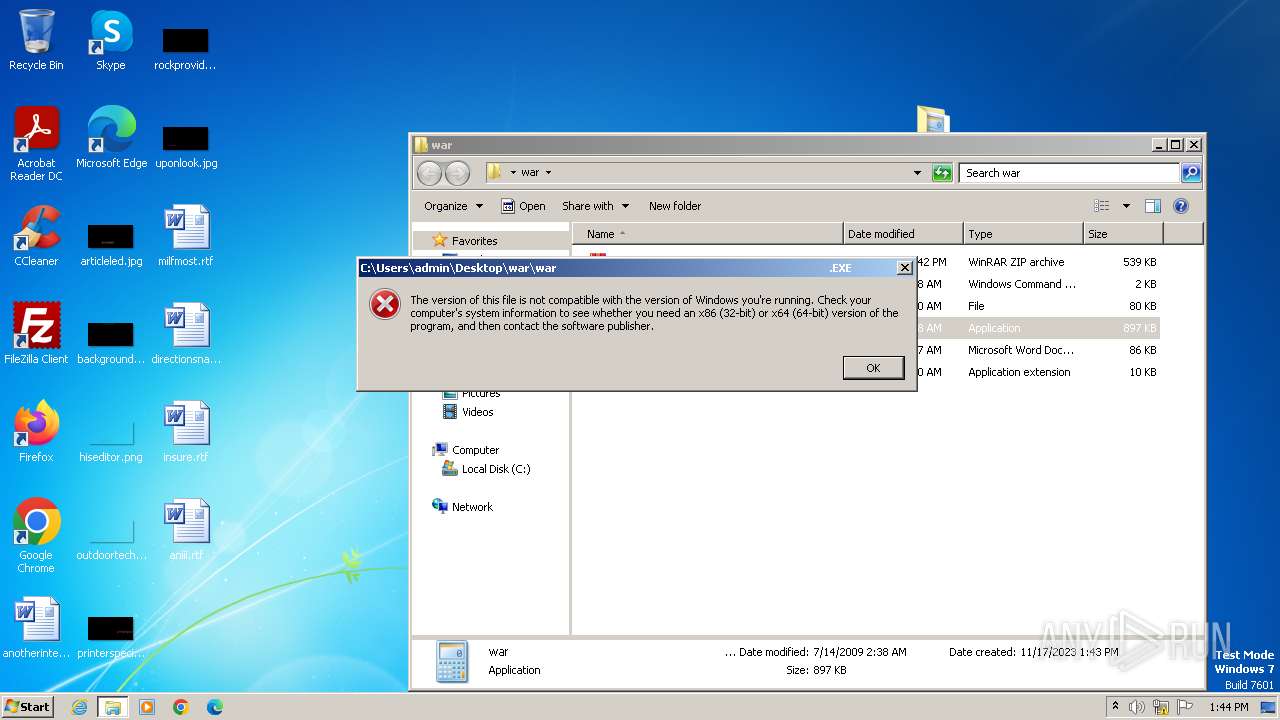
Task: Select the directionsna... document on desktop
Action: coord(185,334)
